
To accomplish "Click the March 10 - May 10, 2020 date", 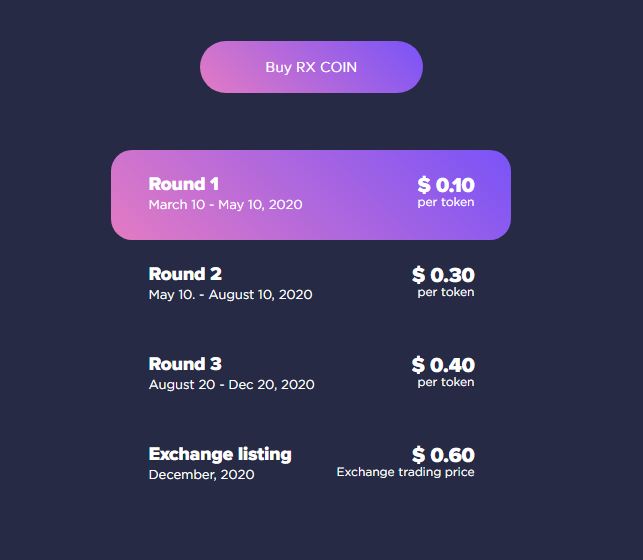I will 225,204.
